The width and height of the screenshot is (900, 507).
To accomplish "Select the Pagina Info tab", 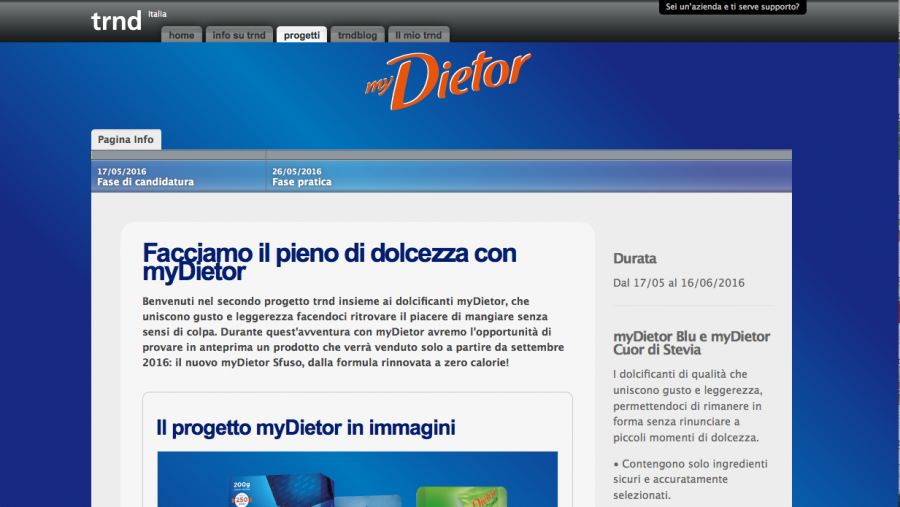I will tap(125, 140).
